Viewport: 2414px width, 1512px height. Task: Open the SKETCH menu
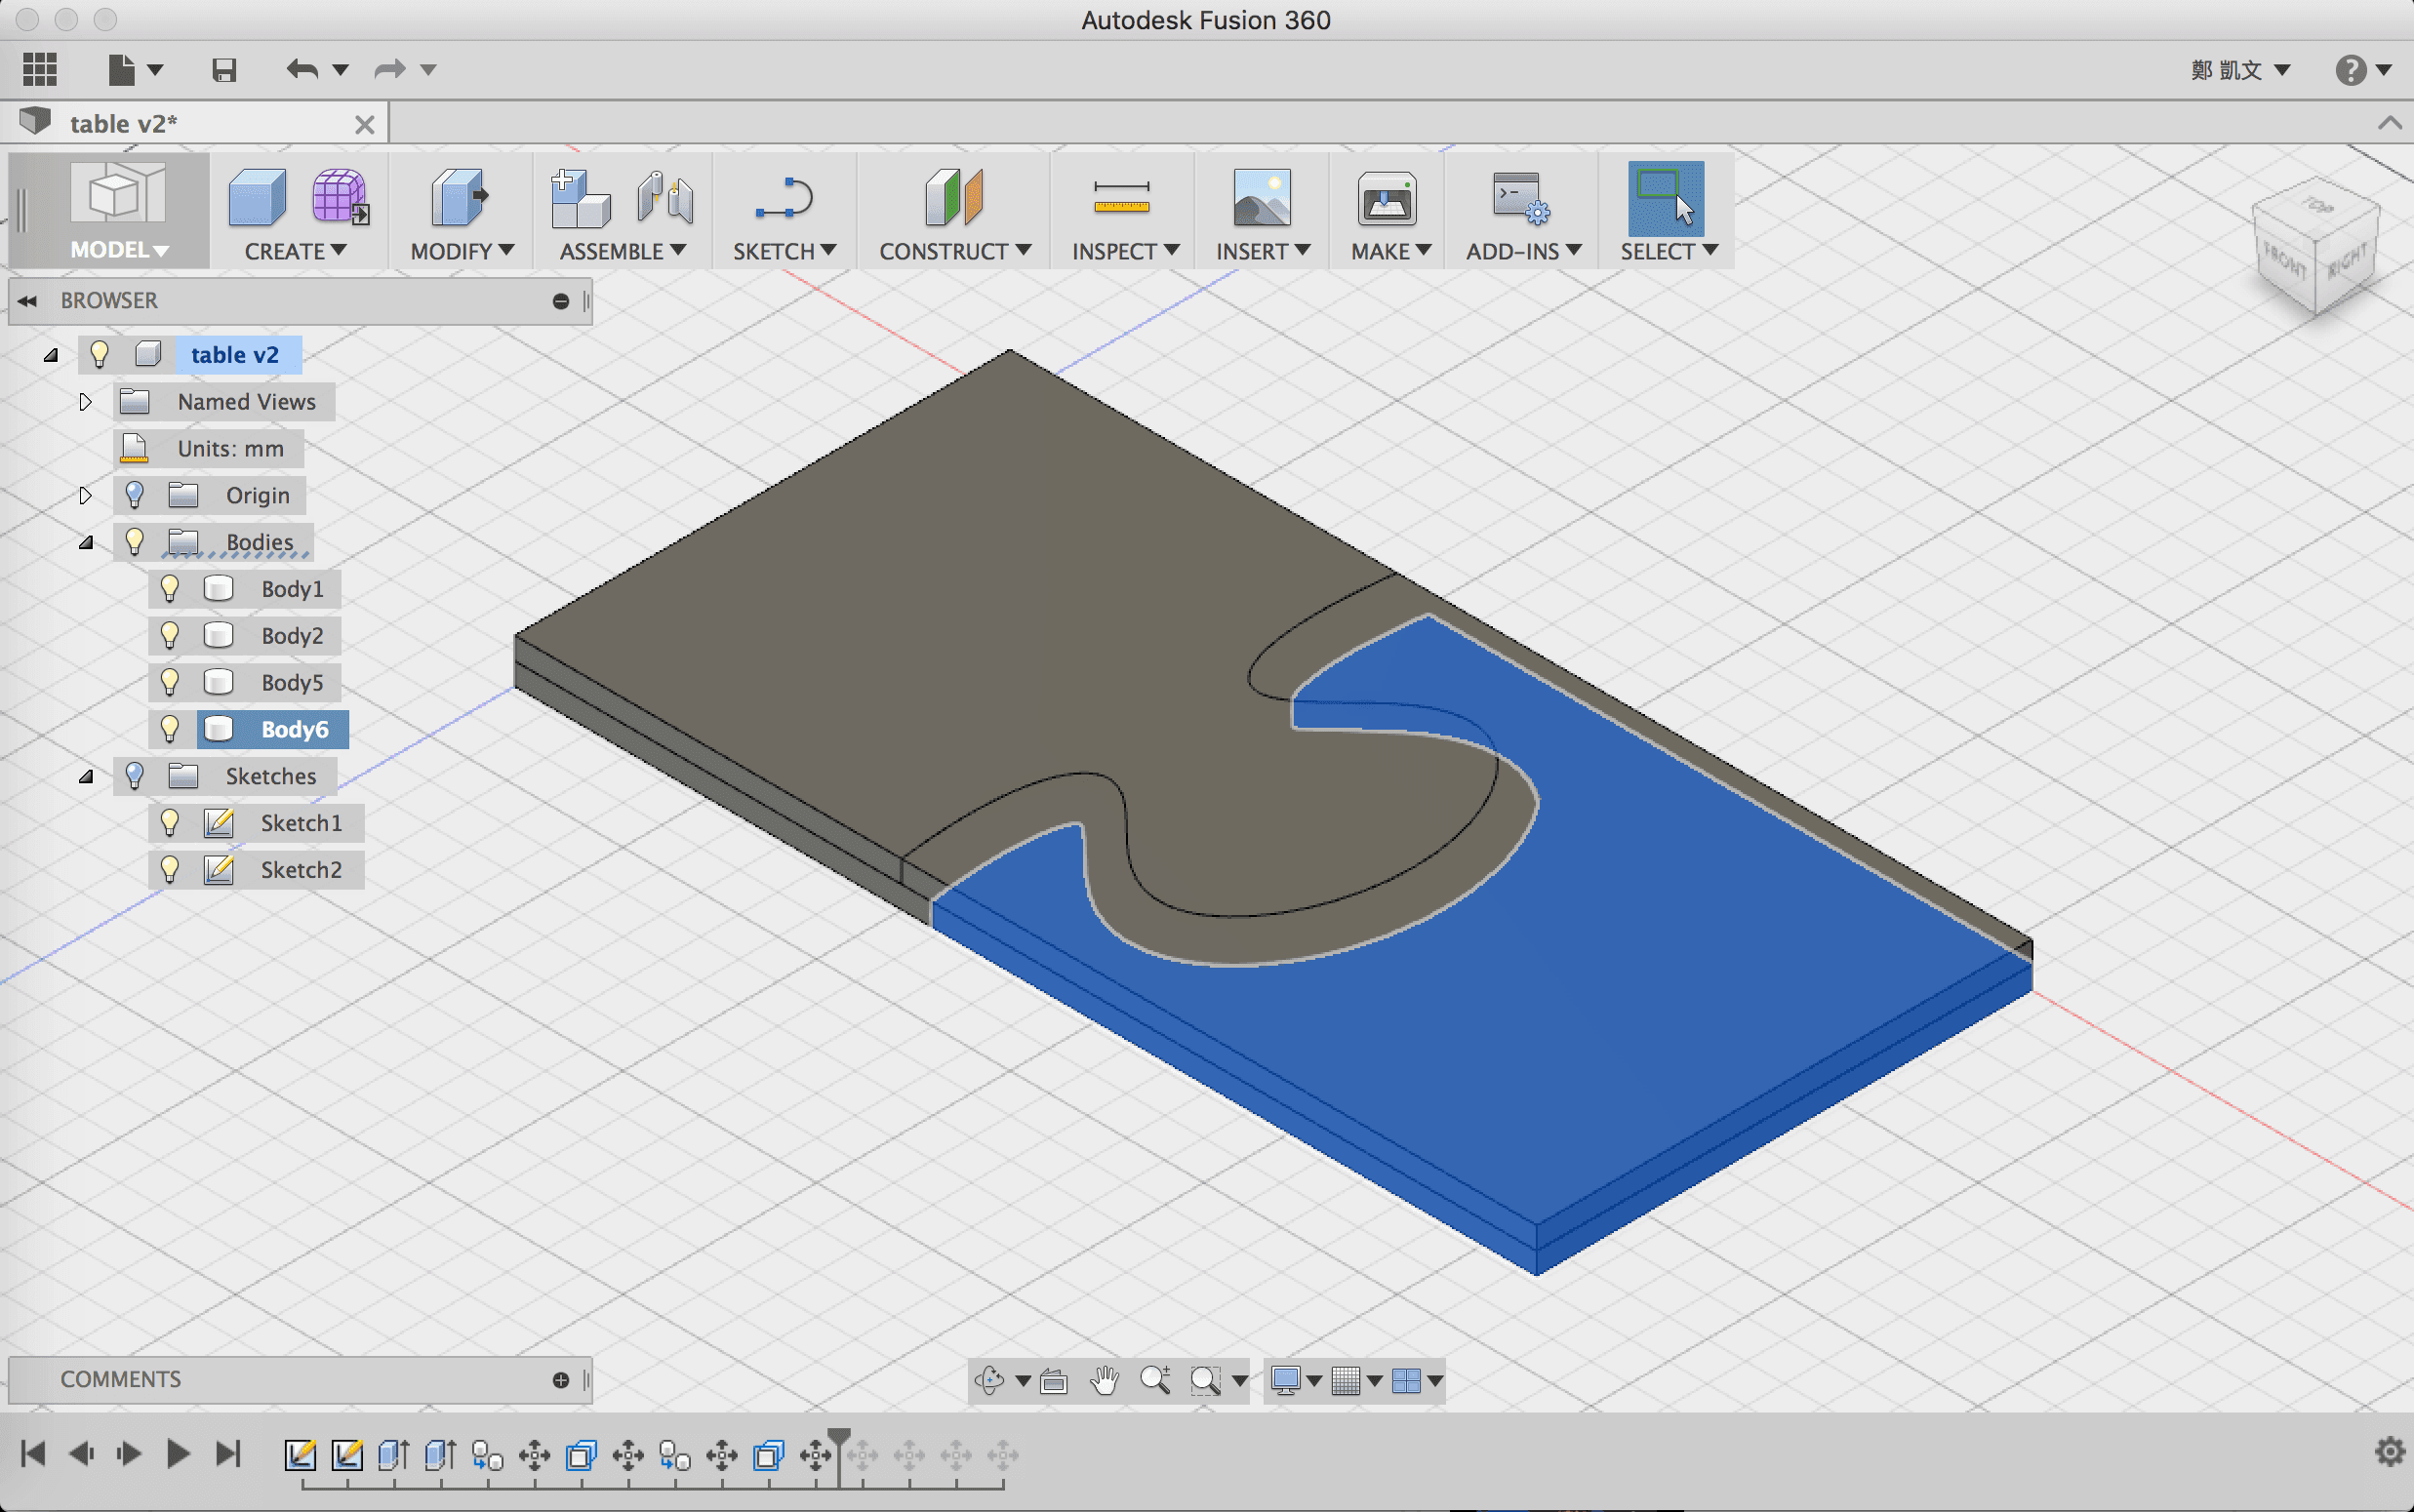click(784, 251)
